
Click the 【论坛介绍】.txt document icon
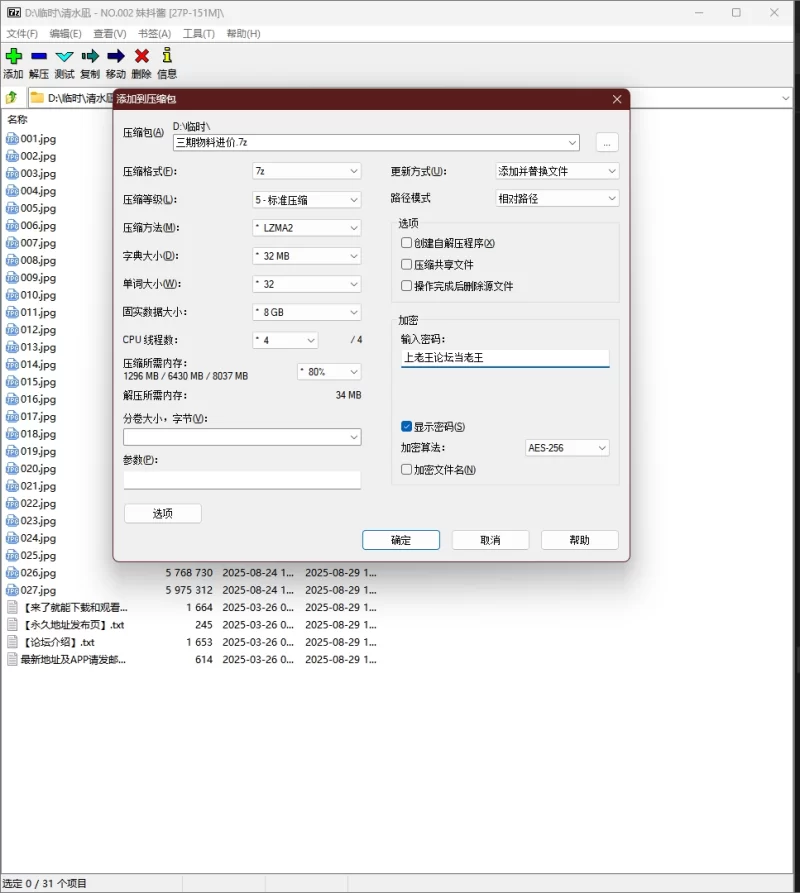click(12, 642)
